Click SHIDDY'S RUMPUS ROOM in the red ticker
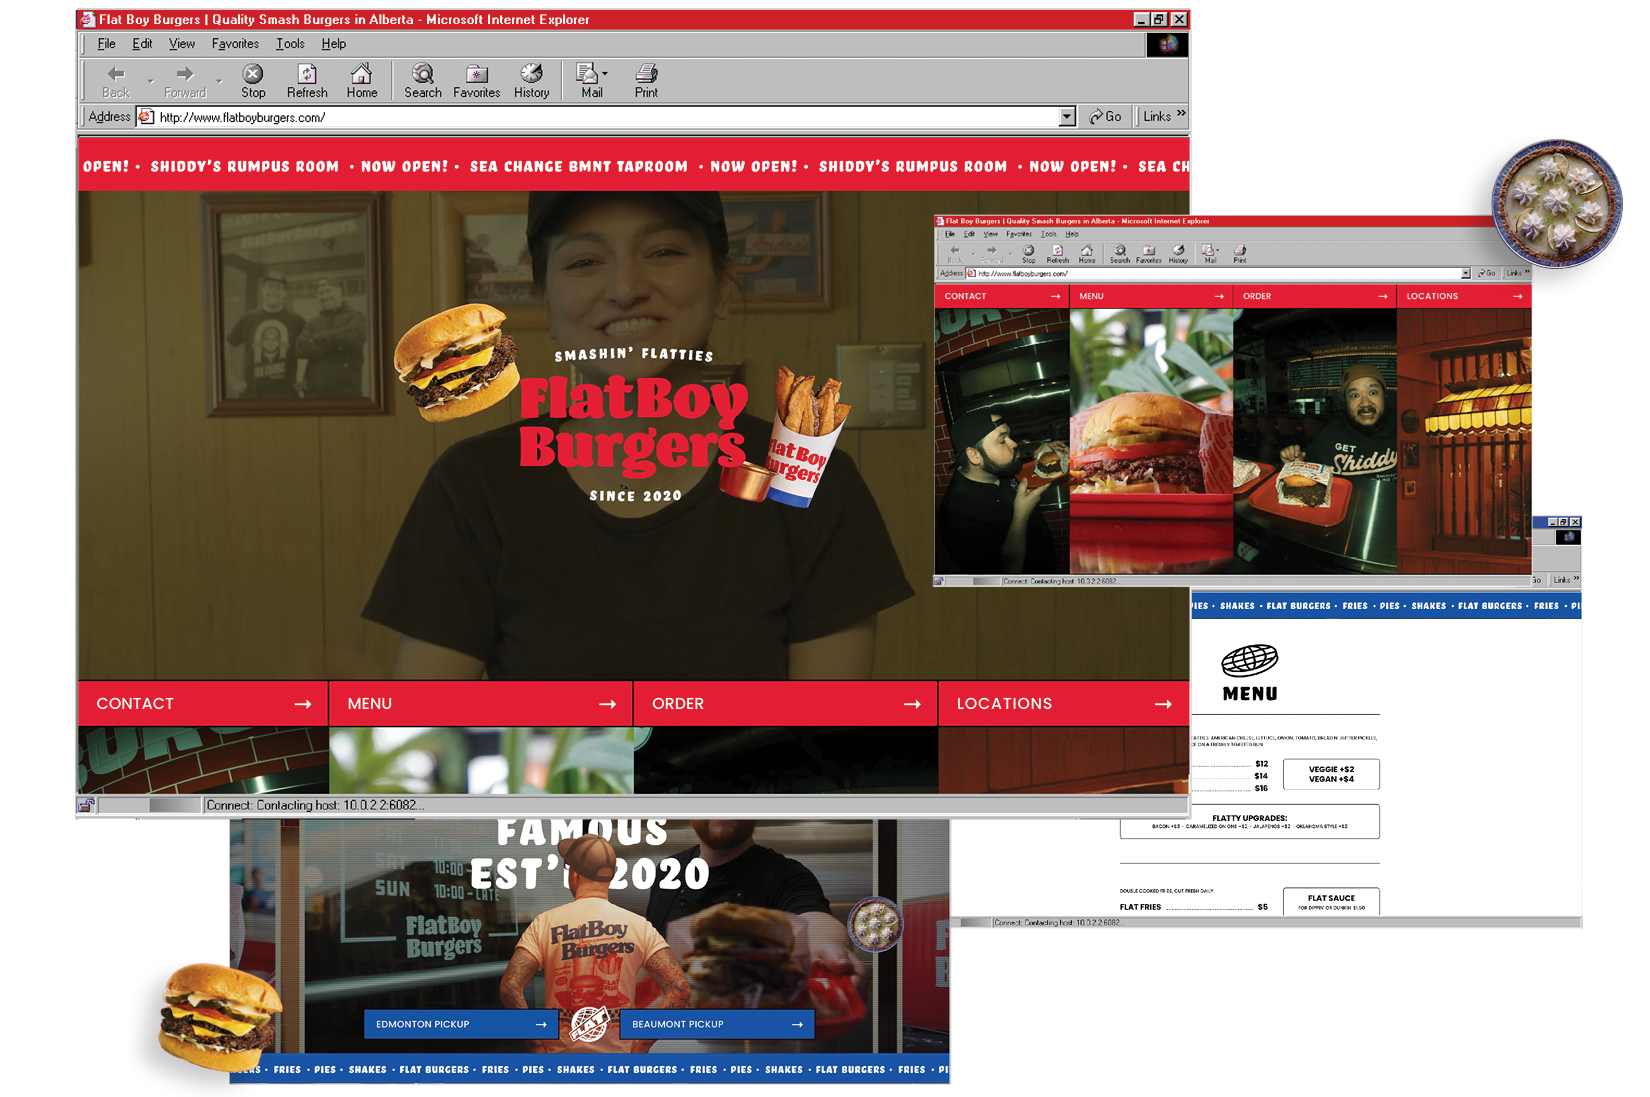Screen dimensions: 1650x1097 click(x=244, y=167)
